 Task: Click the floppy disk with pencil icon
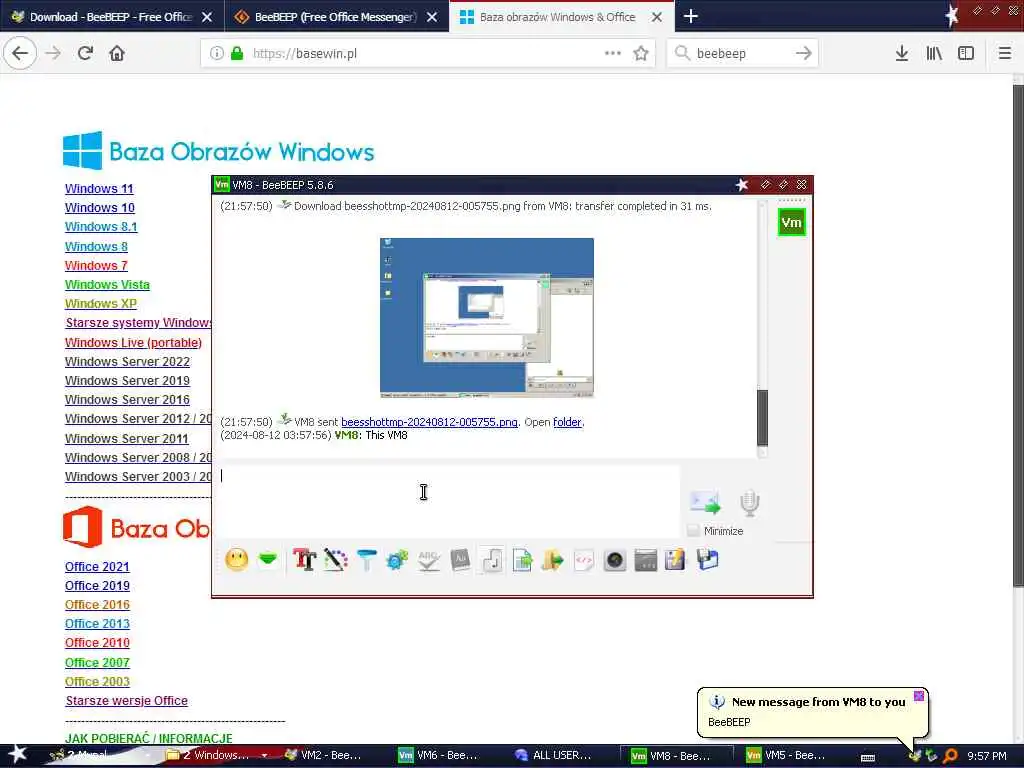[676, 560]
